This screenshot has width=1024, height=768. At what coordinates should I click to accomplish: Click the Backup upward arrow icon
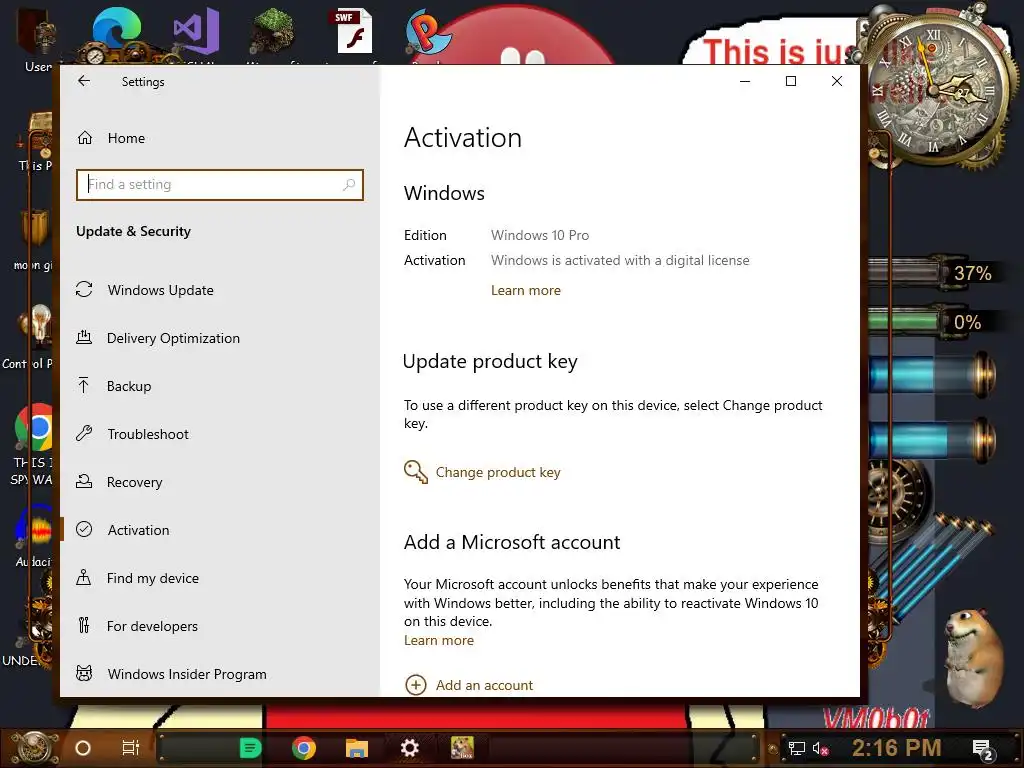coord(84,385)
